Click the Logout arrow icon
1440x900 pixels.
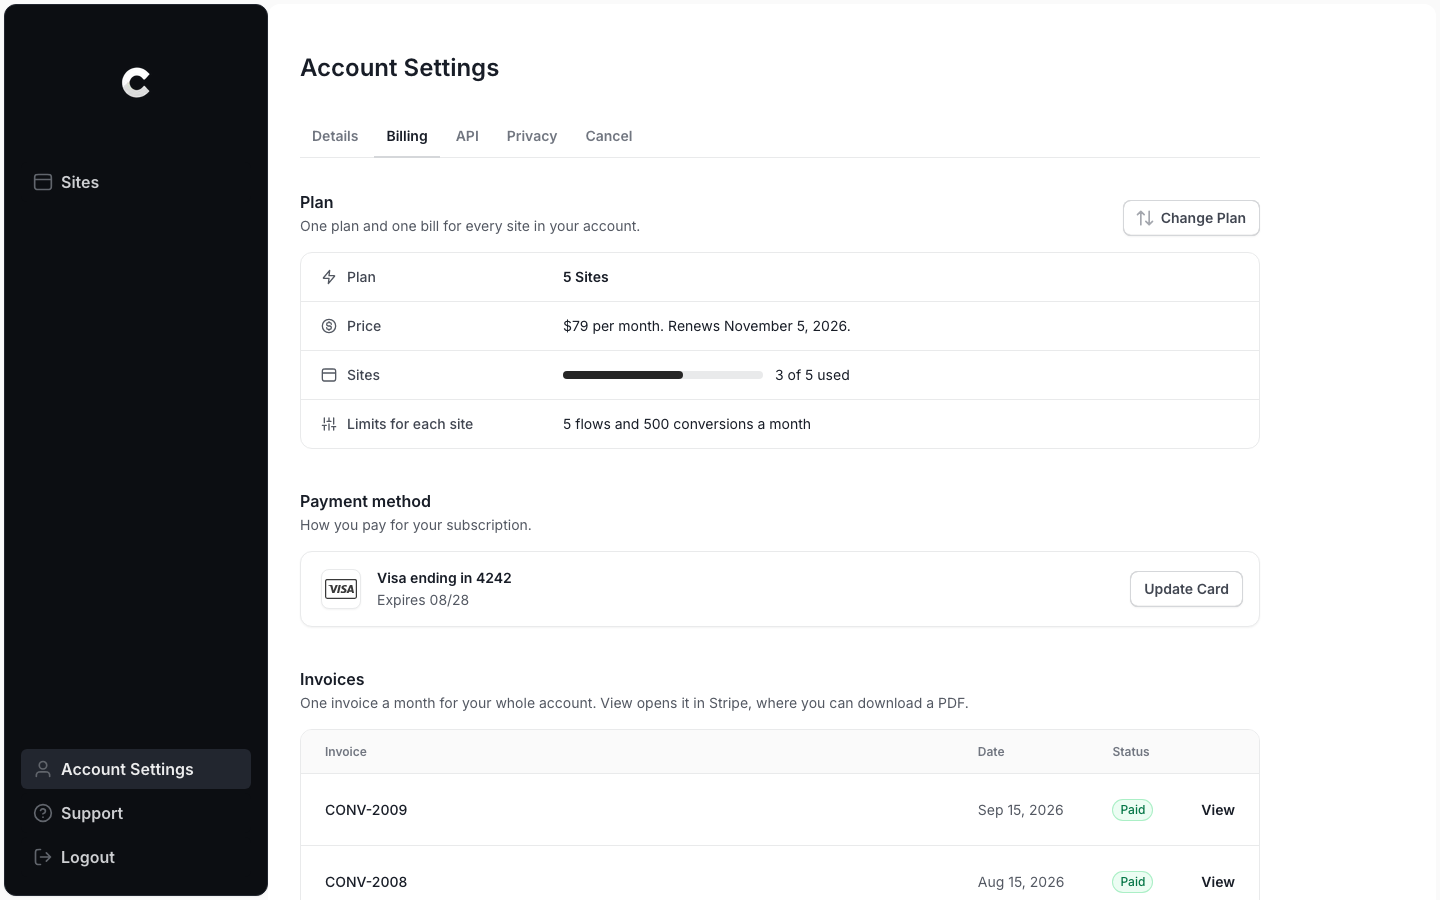click(43, 857)
